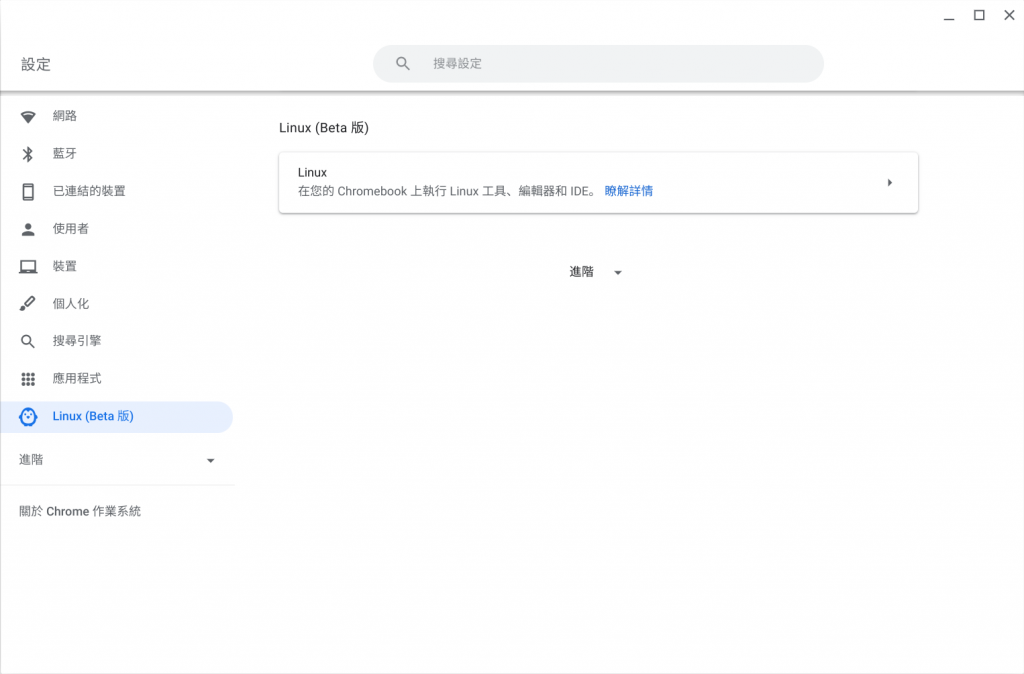The width and height of the screenshot is (1024, 674).
Task: Click the phone icon for connected devices
Action: pyautogui.click(x=28, y=191)
